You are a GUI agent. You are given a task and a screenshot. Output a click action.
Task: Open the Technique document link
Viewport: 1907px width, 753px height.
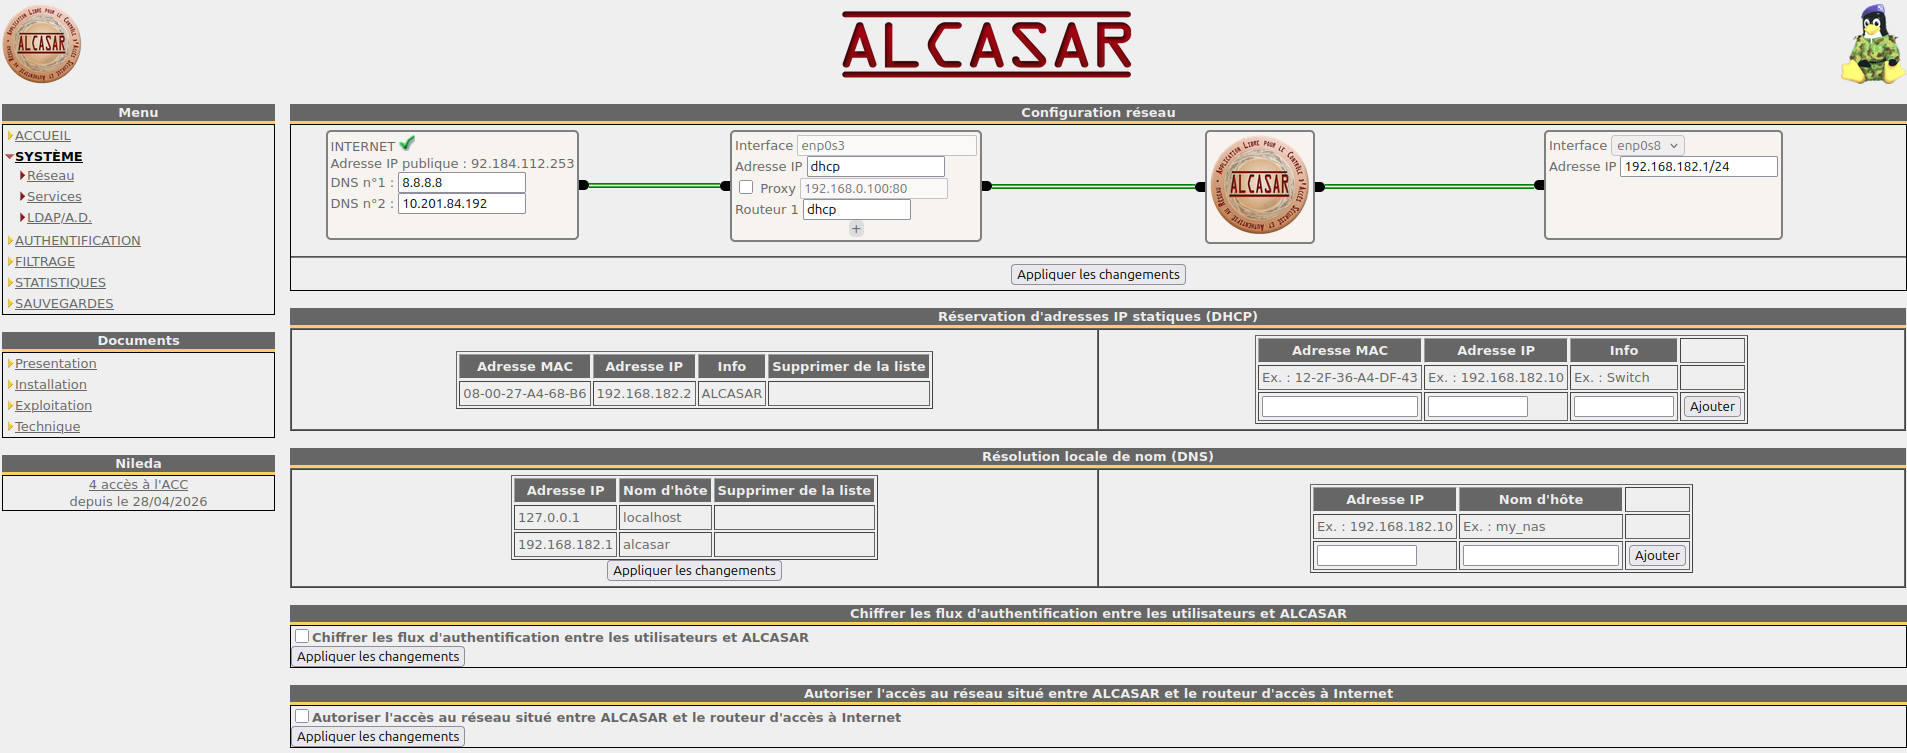pyautogui.click(x=47, y=426)
